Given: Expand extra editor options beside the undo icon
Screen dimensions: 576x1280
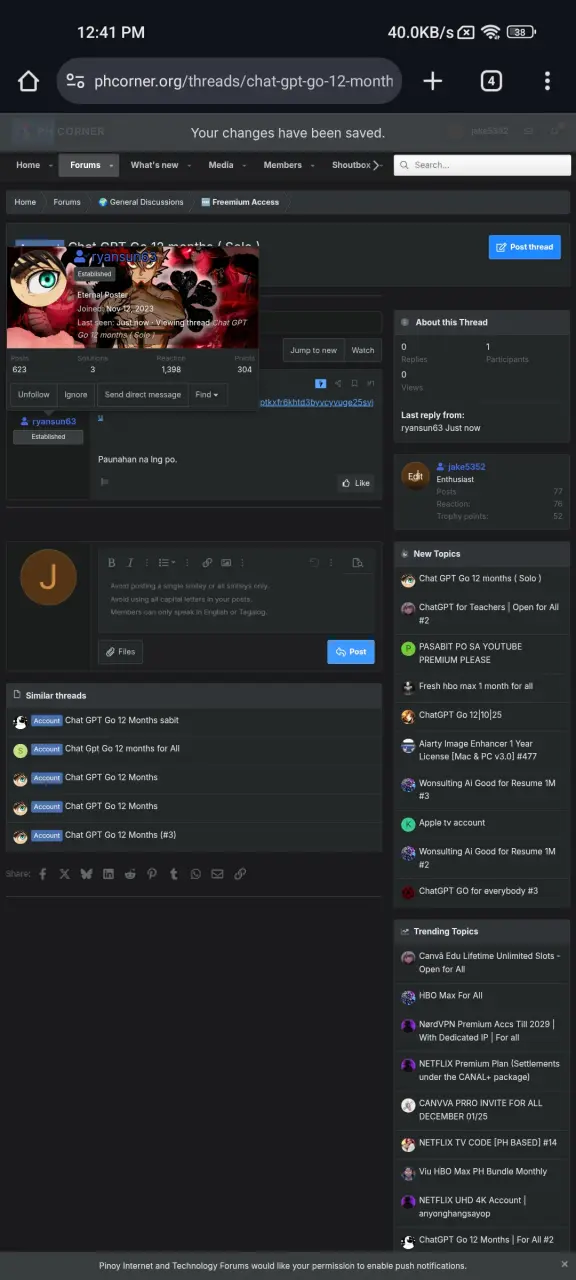Looking at the screenshot, I should coord(331,563).
